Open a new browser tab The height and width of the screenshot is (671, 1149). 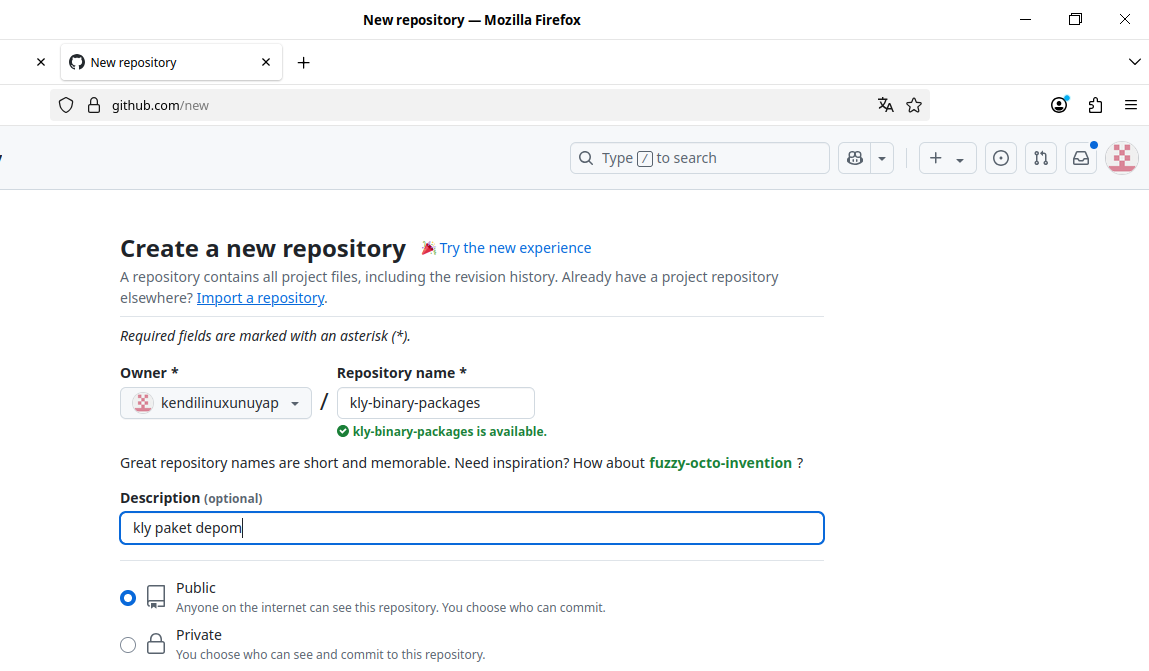[x=304, y=62]
